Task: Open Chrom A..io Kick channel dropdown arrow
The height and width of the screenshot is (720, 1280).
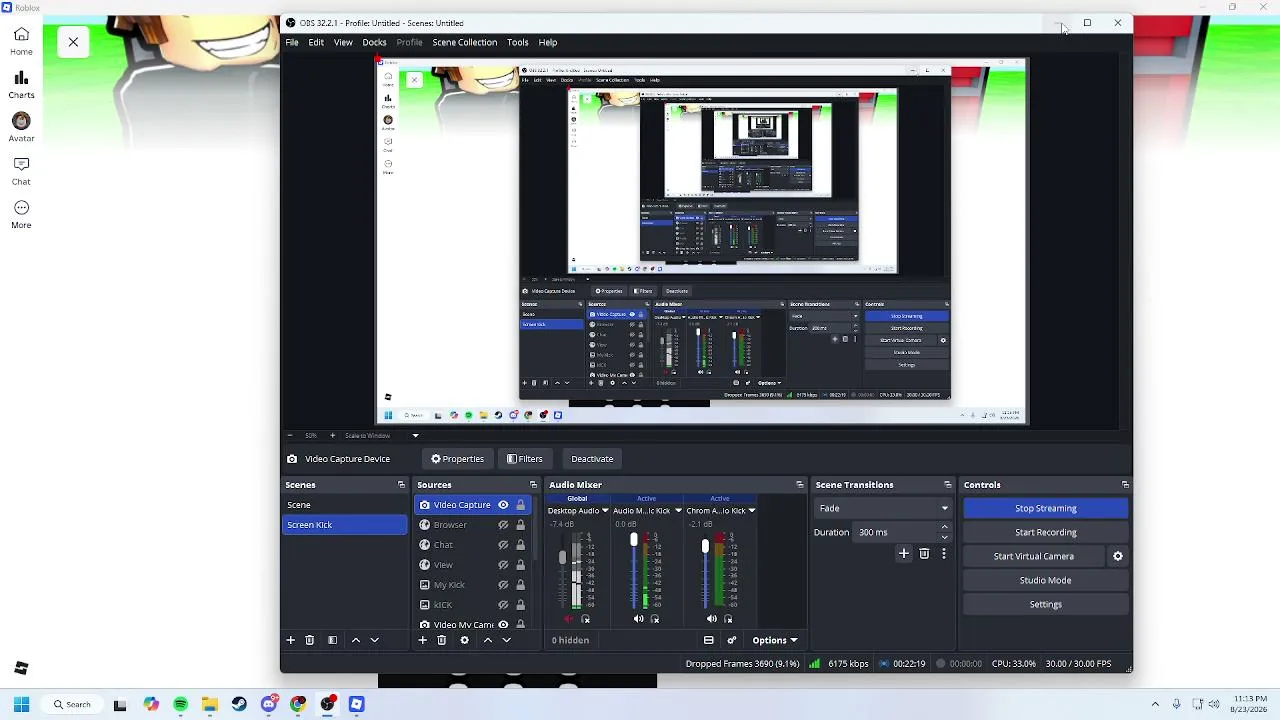Action: pyautogui.click(x=751, y=511)
